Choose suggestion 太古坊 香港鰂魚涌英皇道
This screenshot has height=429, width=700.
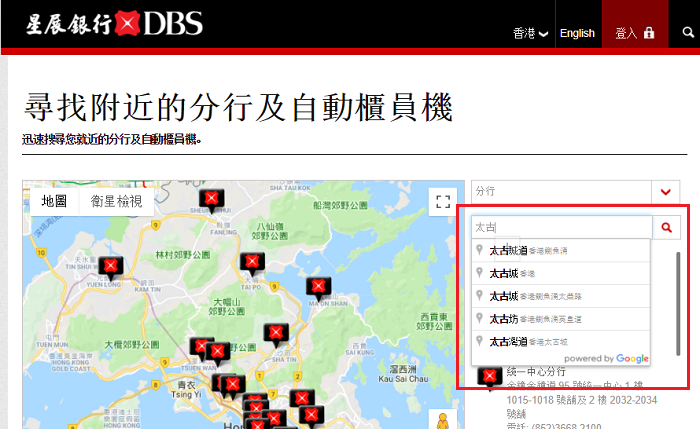point(561,318)
